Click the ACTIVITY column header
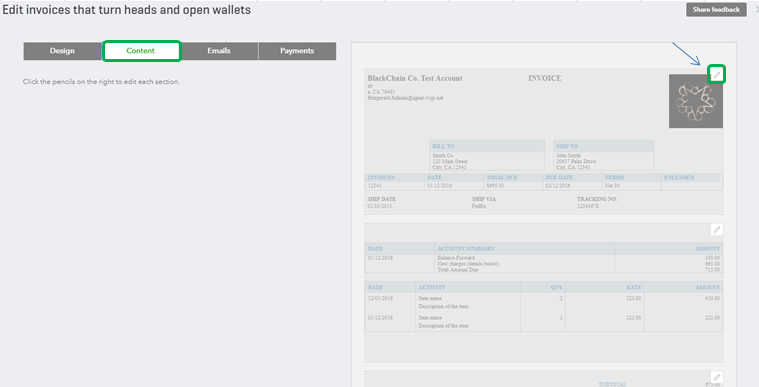759x387 pixels. tap(432, 287)
